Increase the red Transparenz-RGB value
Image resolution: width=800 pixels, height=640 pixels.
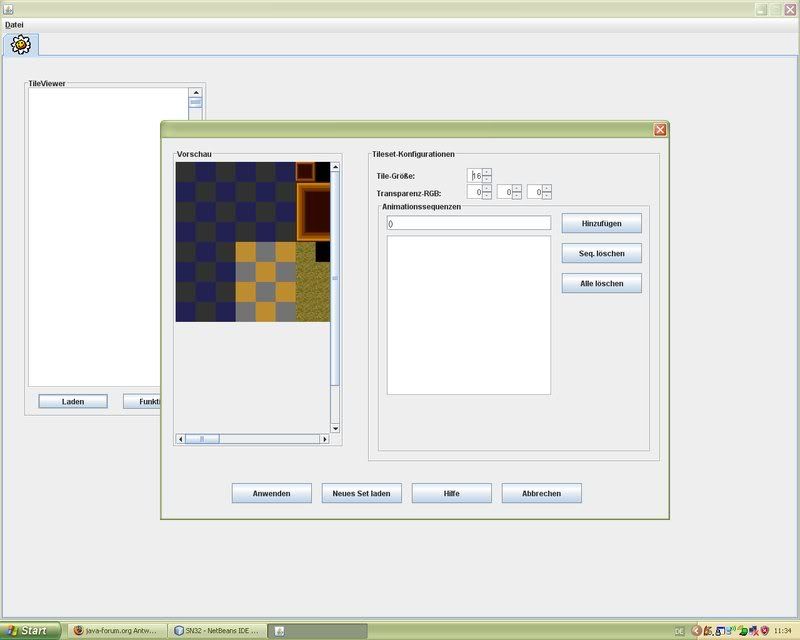[487, 188]
